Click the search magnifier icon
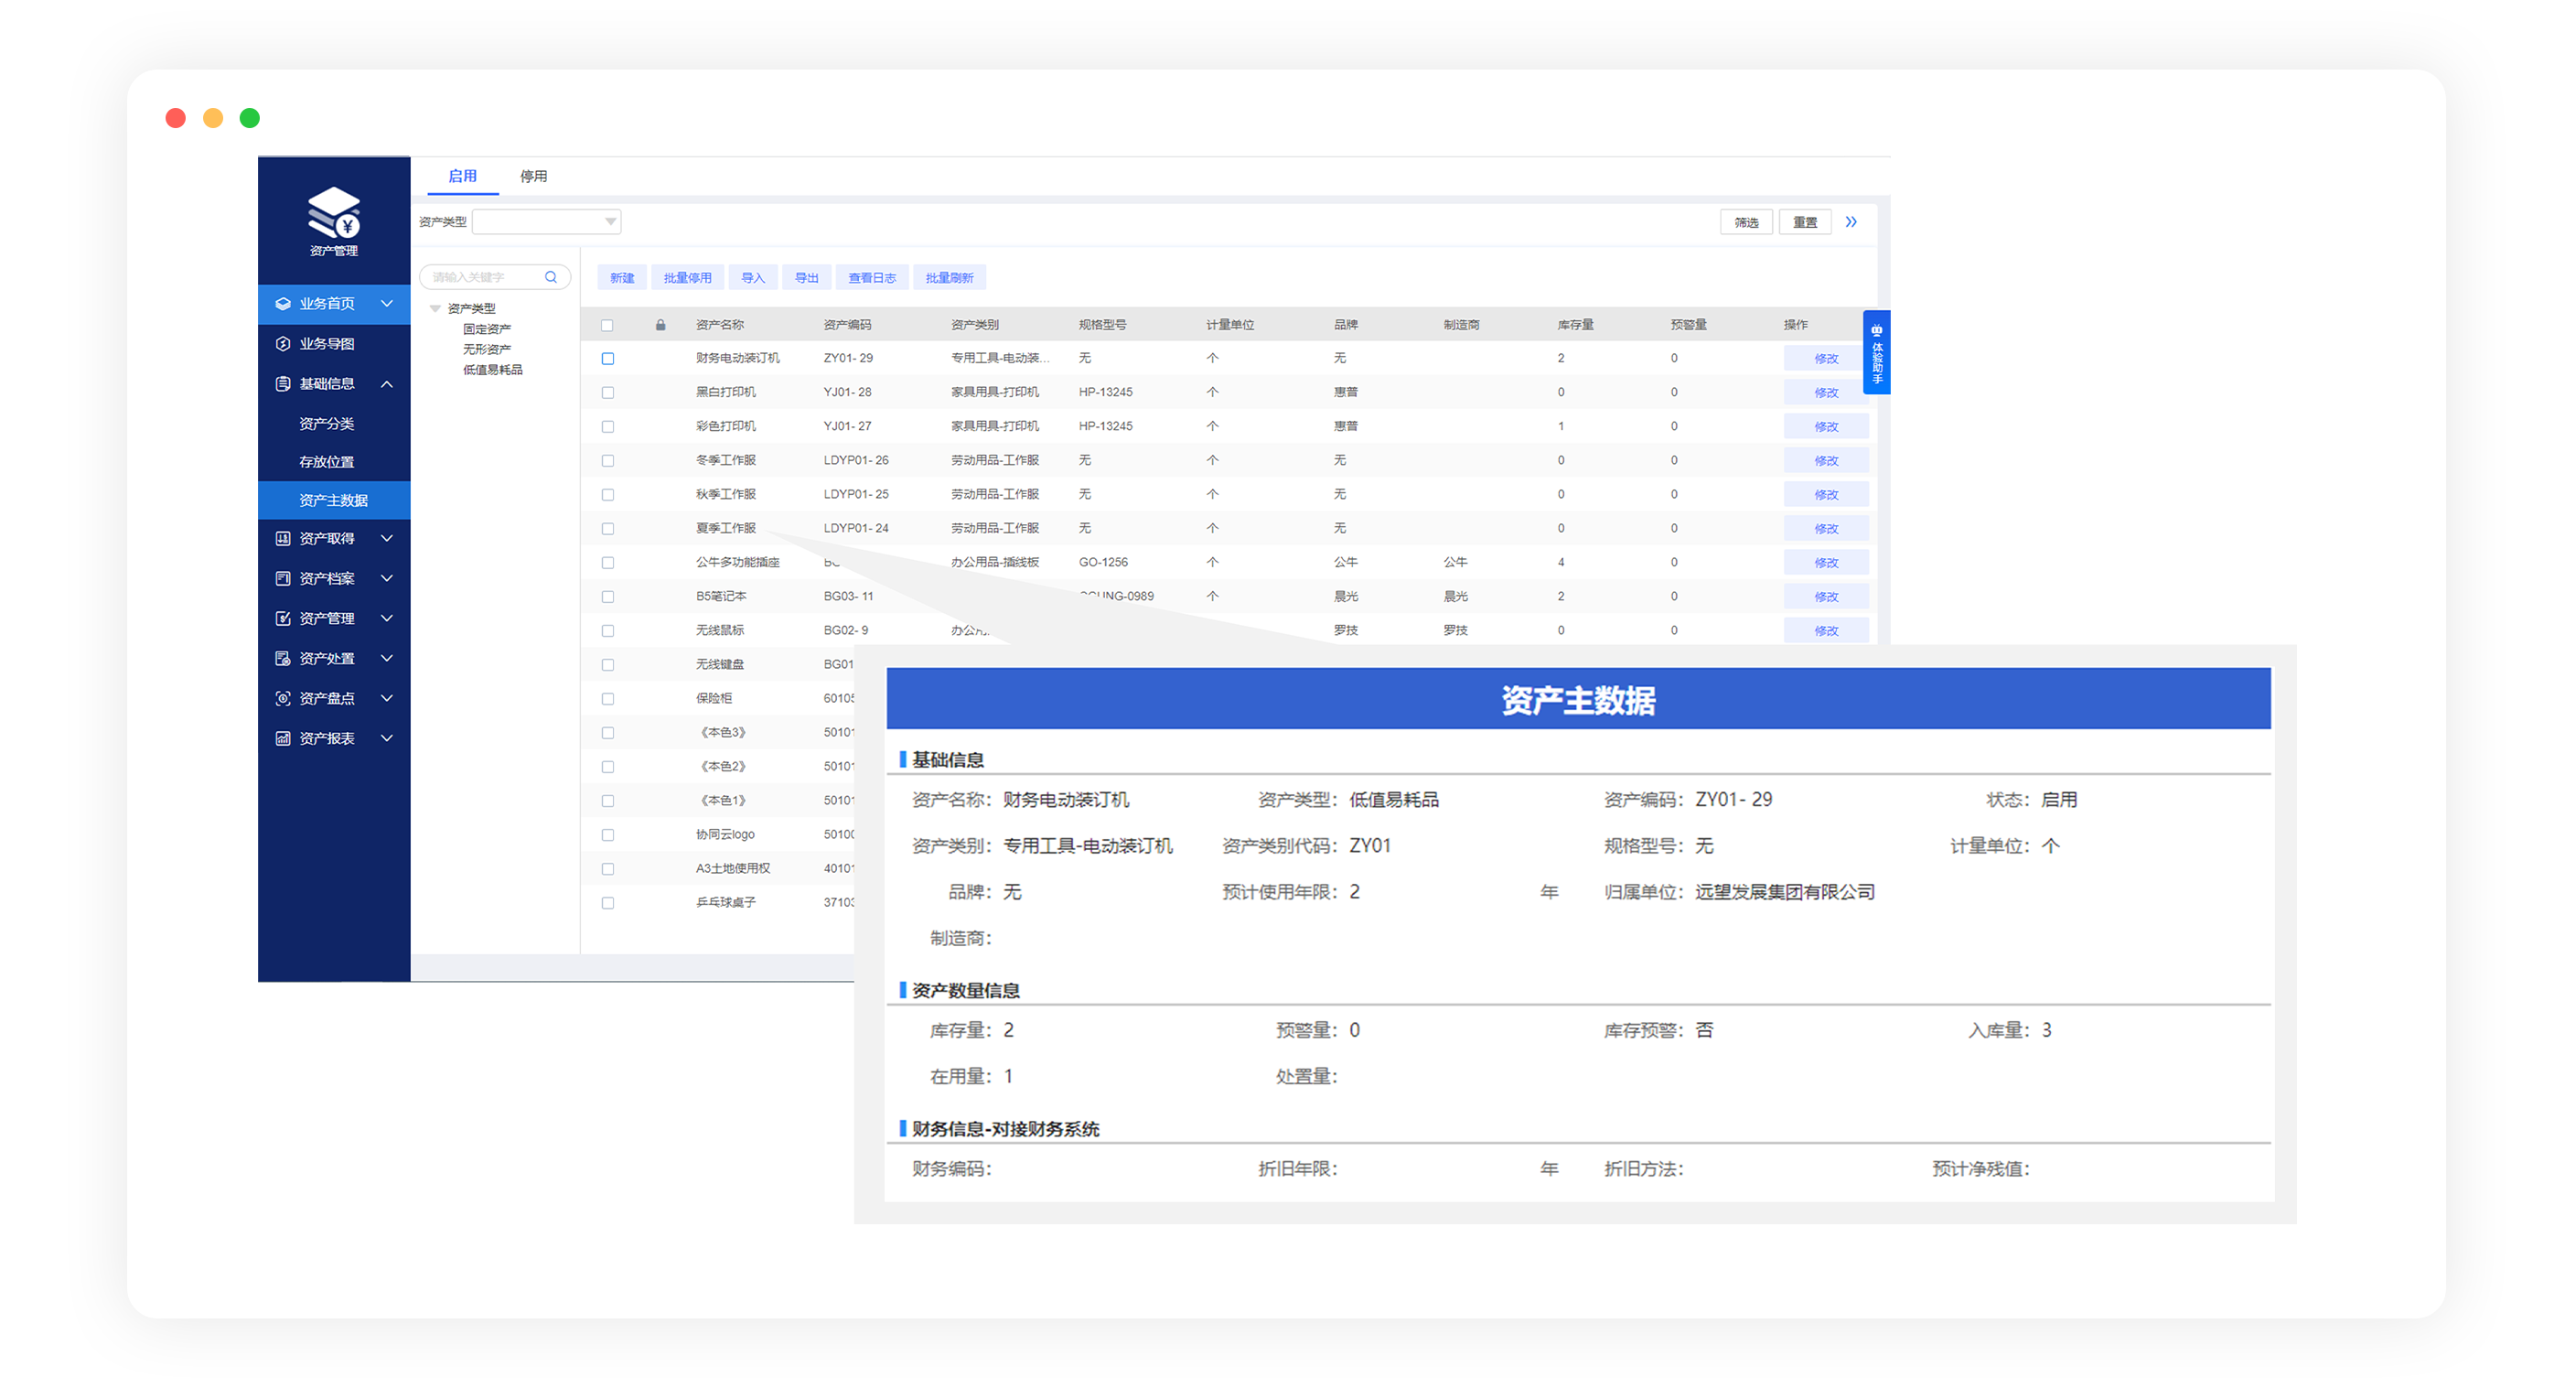Screen dimensions: 2576x1388 click(551, 277)
